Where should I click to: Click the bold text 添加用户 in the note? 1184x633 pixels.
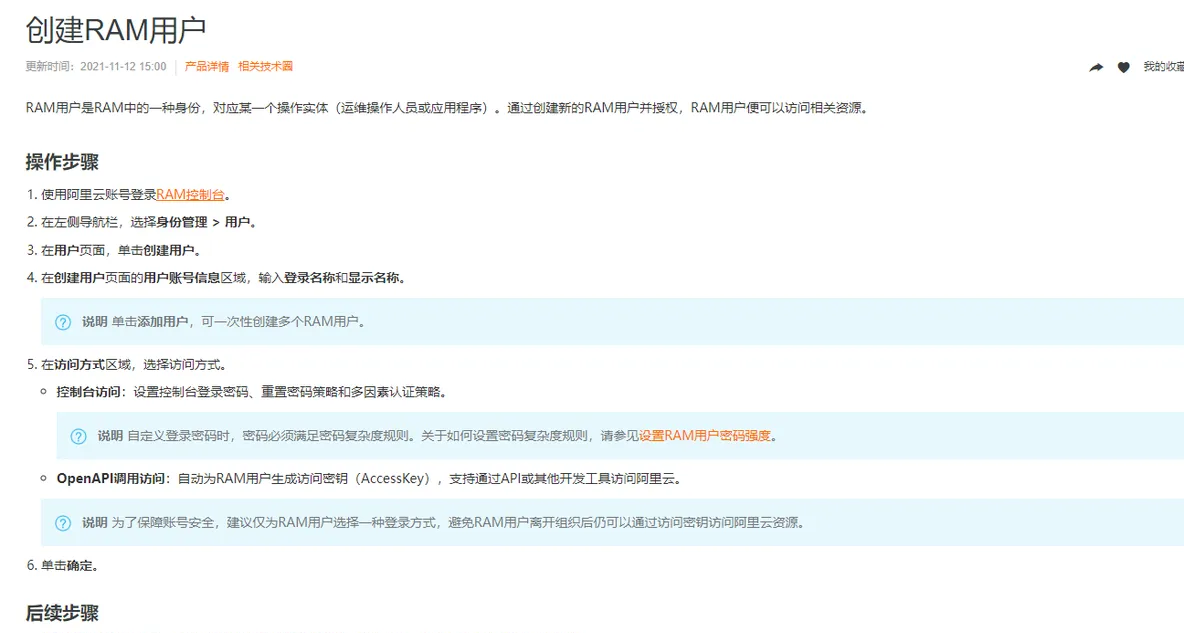coord(162,322)
